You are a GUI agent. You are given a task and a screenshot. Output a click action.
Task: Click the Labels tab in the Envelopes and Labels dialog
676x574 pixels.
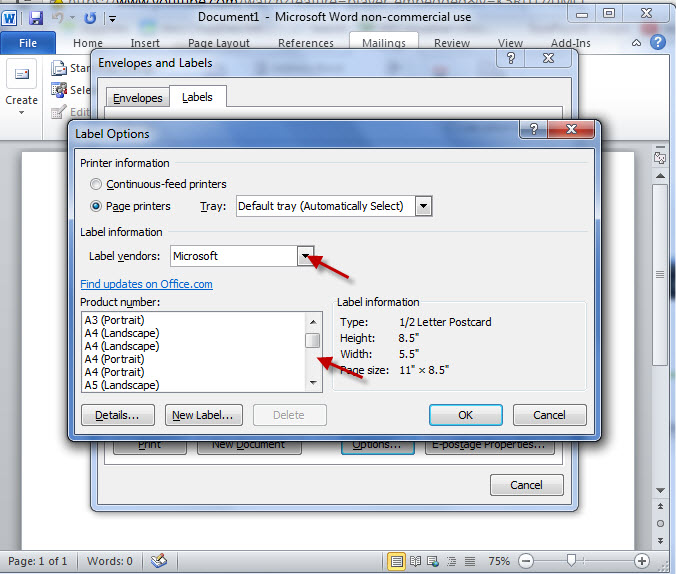197,97
